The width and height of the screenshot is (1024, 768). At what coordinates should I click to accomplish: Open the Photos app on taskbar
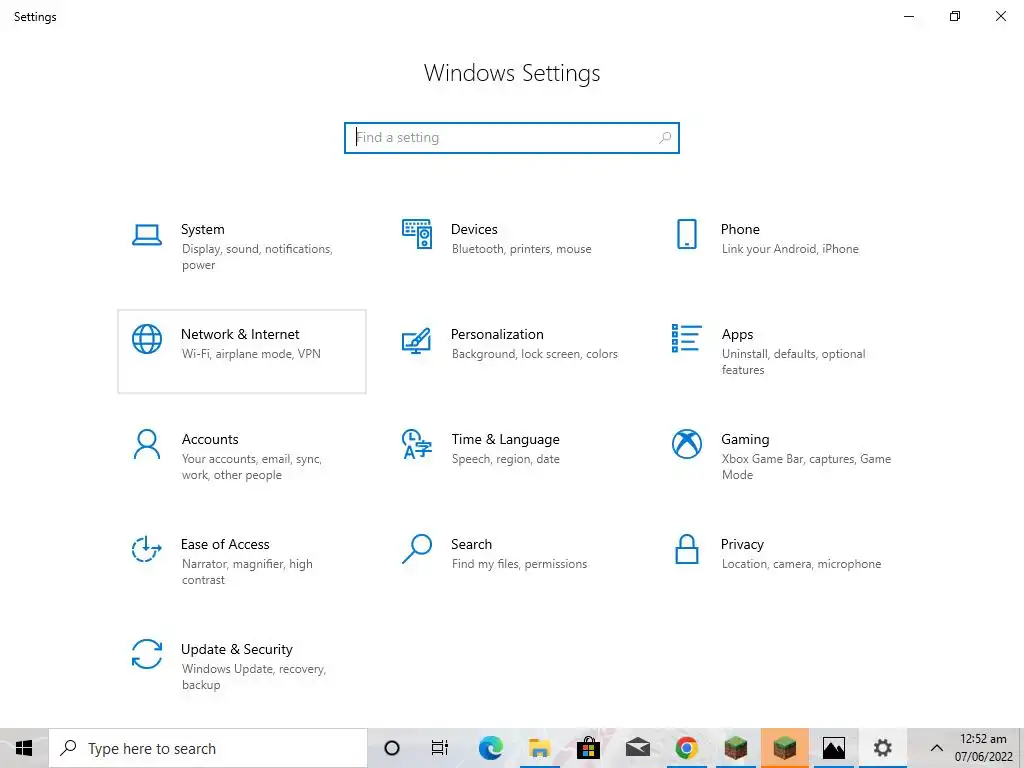click(x=834, y=748)
